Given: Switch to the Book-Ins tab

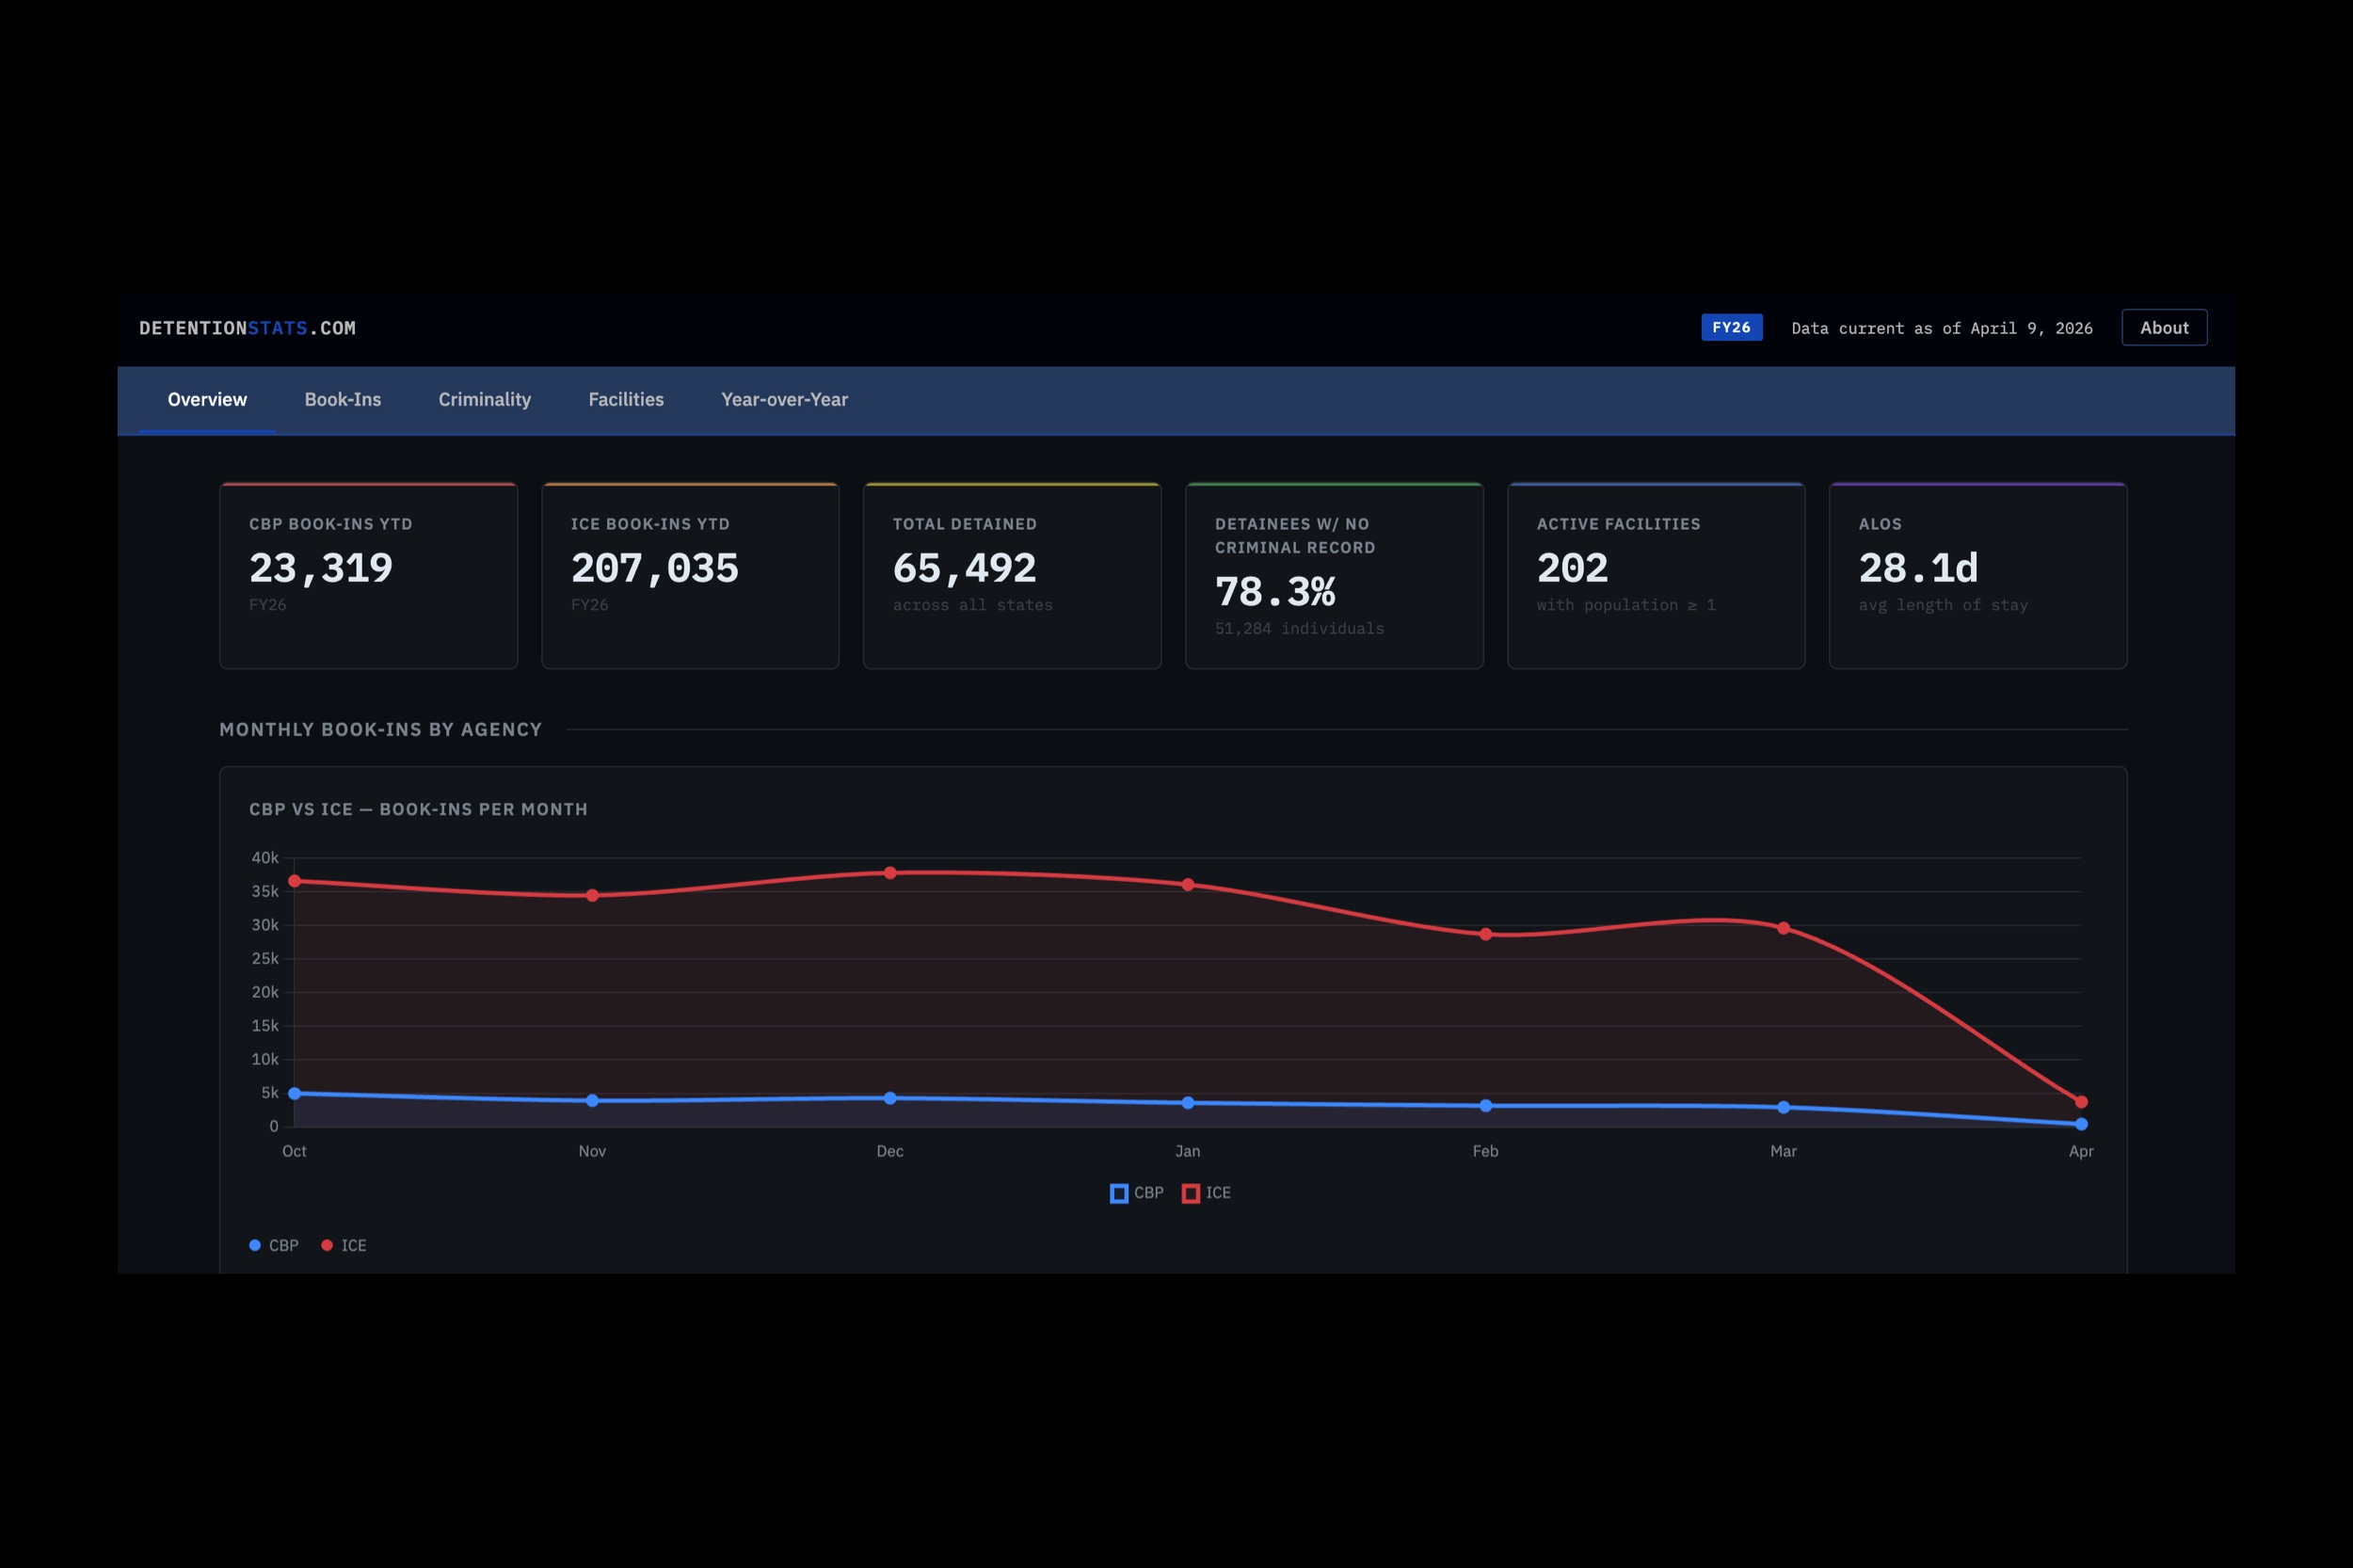Looking at the screenshot, I should point(342,400).
